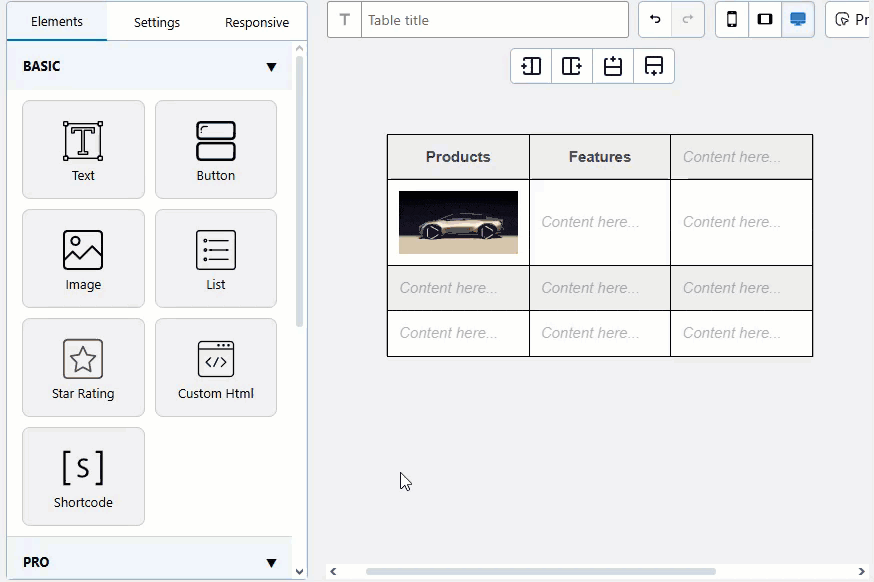Click the Undo arrow button
This screenshot has height=582, width=874.
(x=655, y=19)
